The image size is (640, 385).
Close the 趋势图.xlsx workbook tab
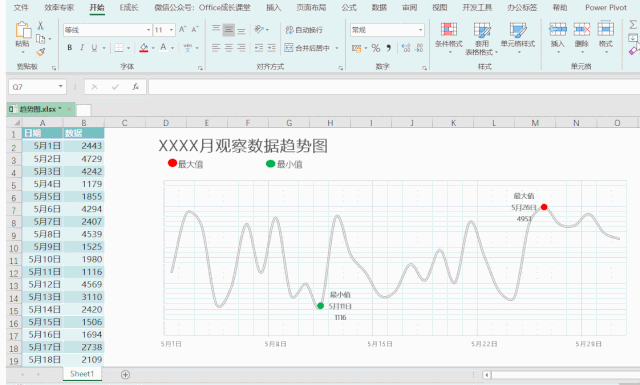[69, 109]
